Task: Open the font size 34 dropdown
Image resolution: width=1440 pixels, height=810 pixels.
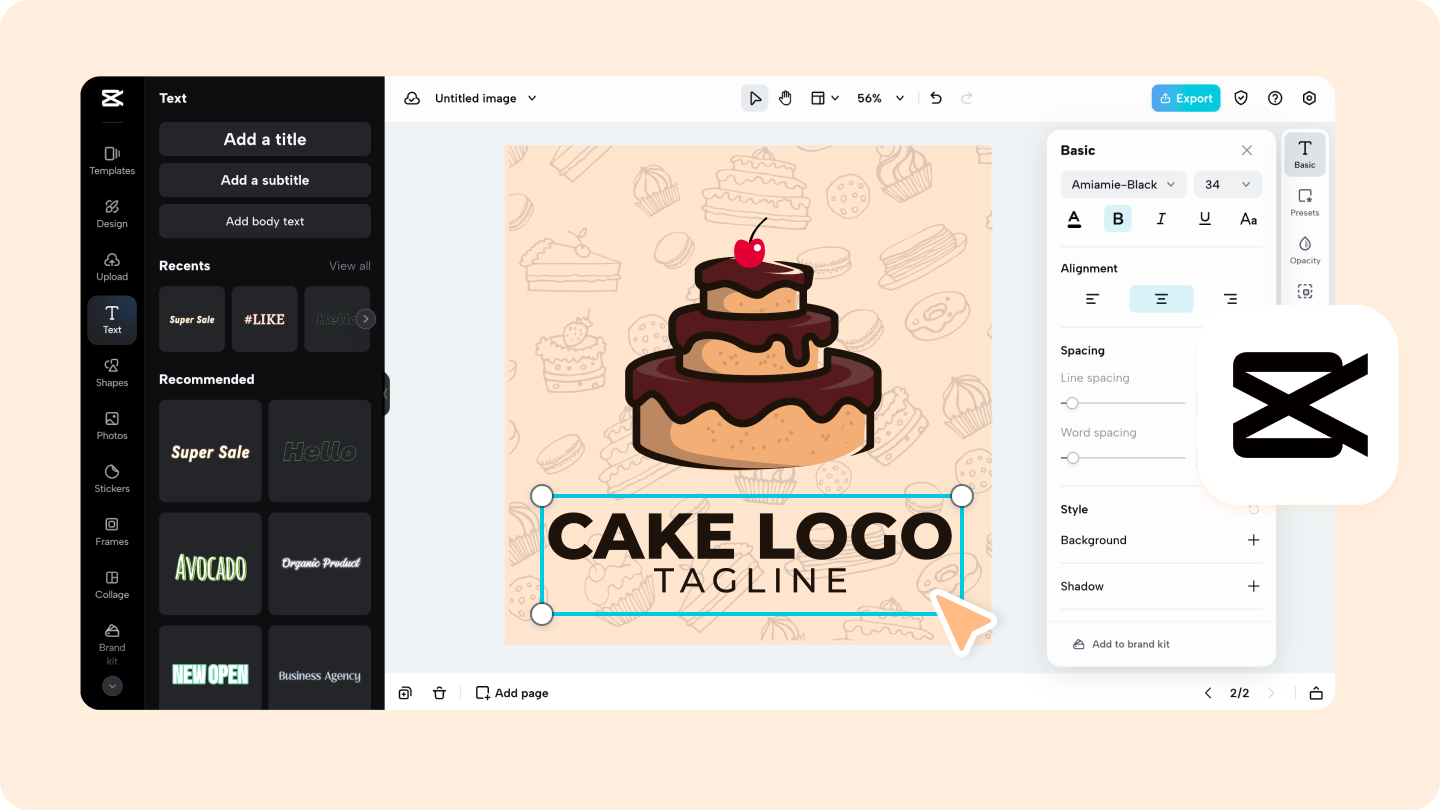Action: tap(1228, 184)
